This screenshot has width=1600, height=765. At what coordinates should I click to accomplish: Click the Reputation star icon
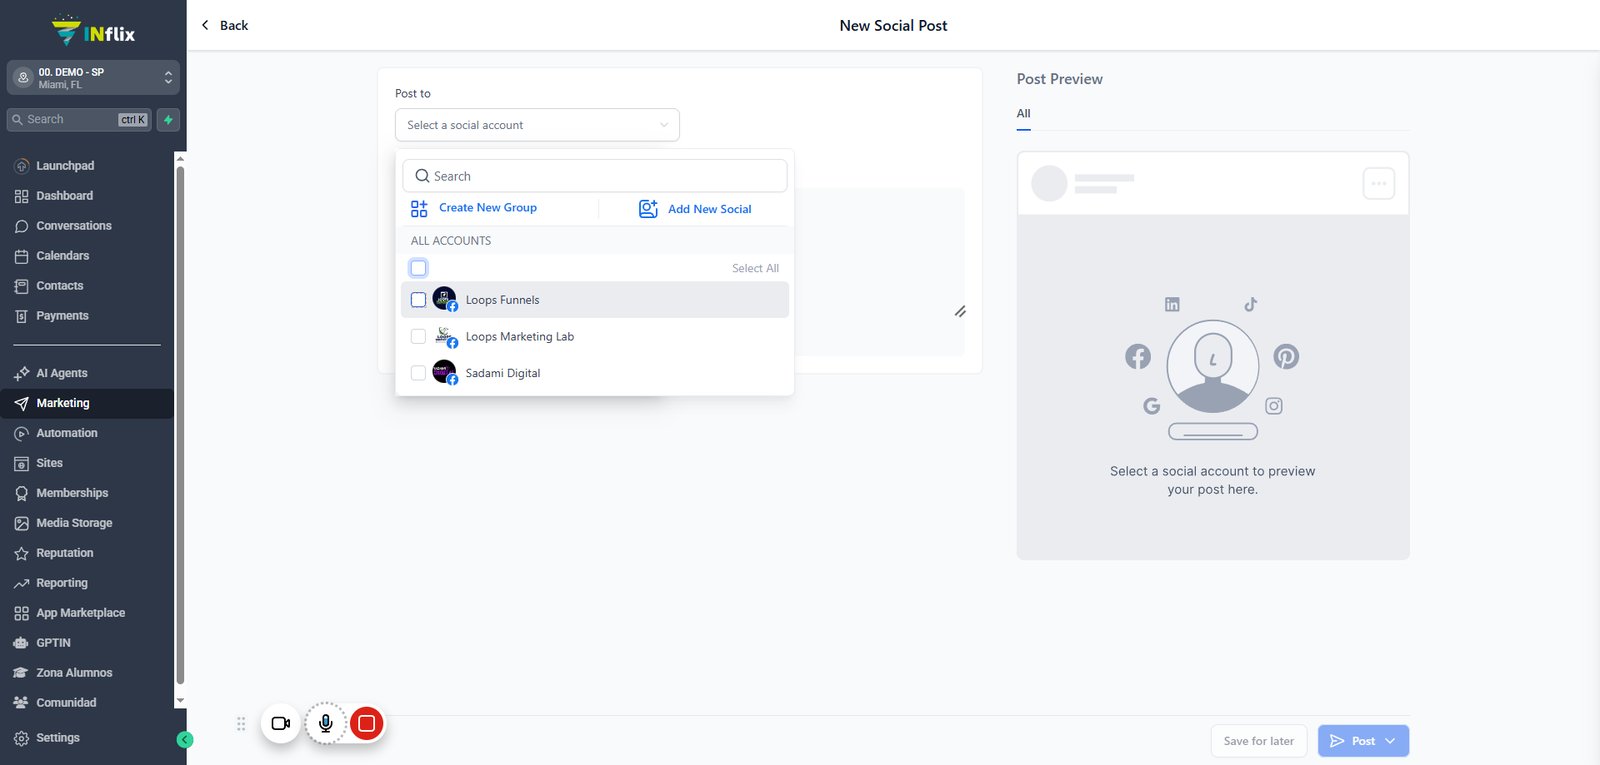tap(21, 553)
